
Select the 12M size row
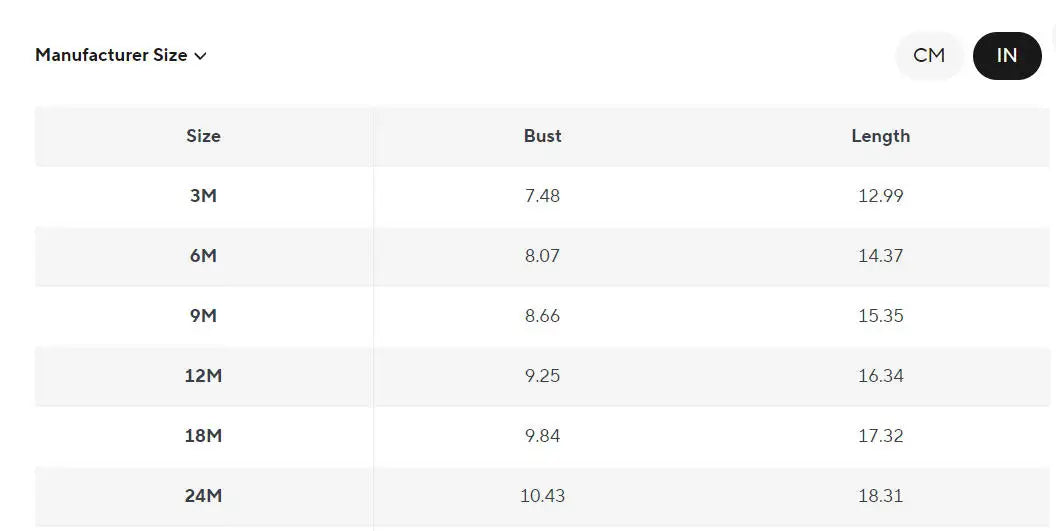542,376
